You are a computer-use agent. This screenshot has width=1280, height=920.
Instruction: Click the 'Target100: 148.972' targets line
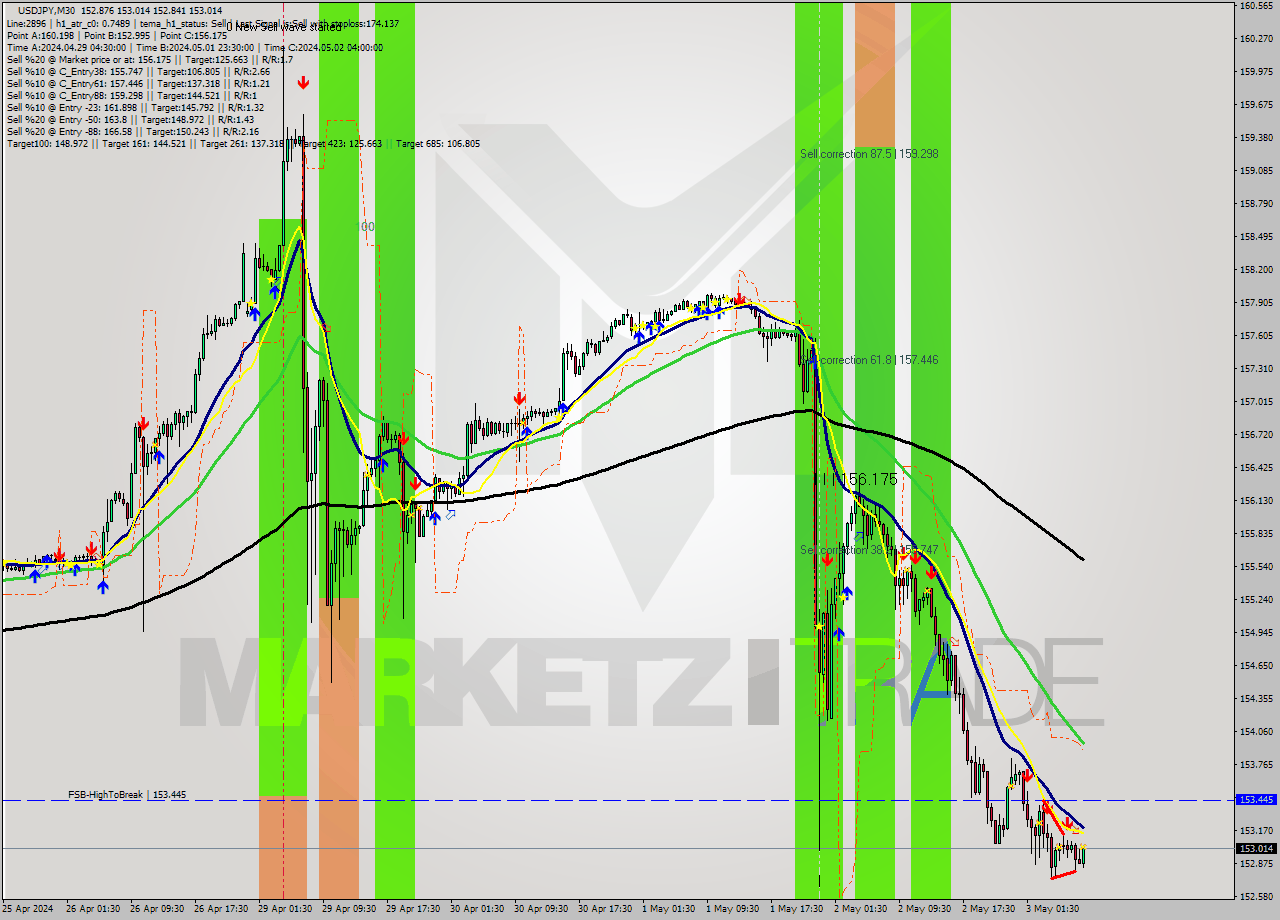click(x=243, y=144)
